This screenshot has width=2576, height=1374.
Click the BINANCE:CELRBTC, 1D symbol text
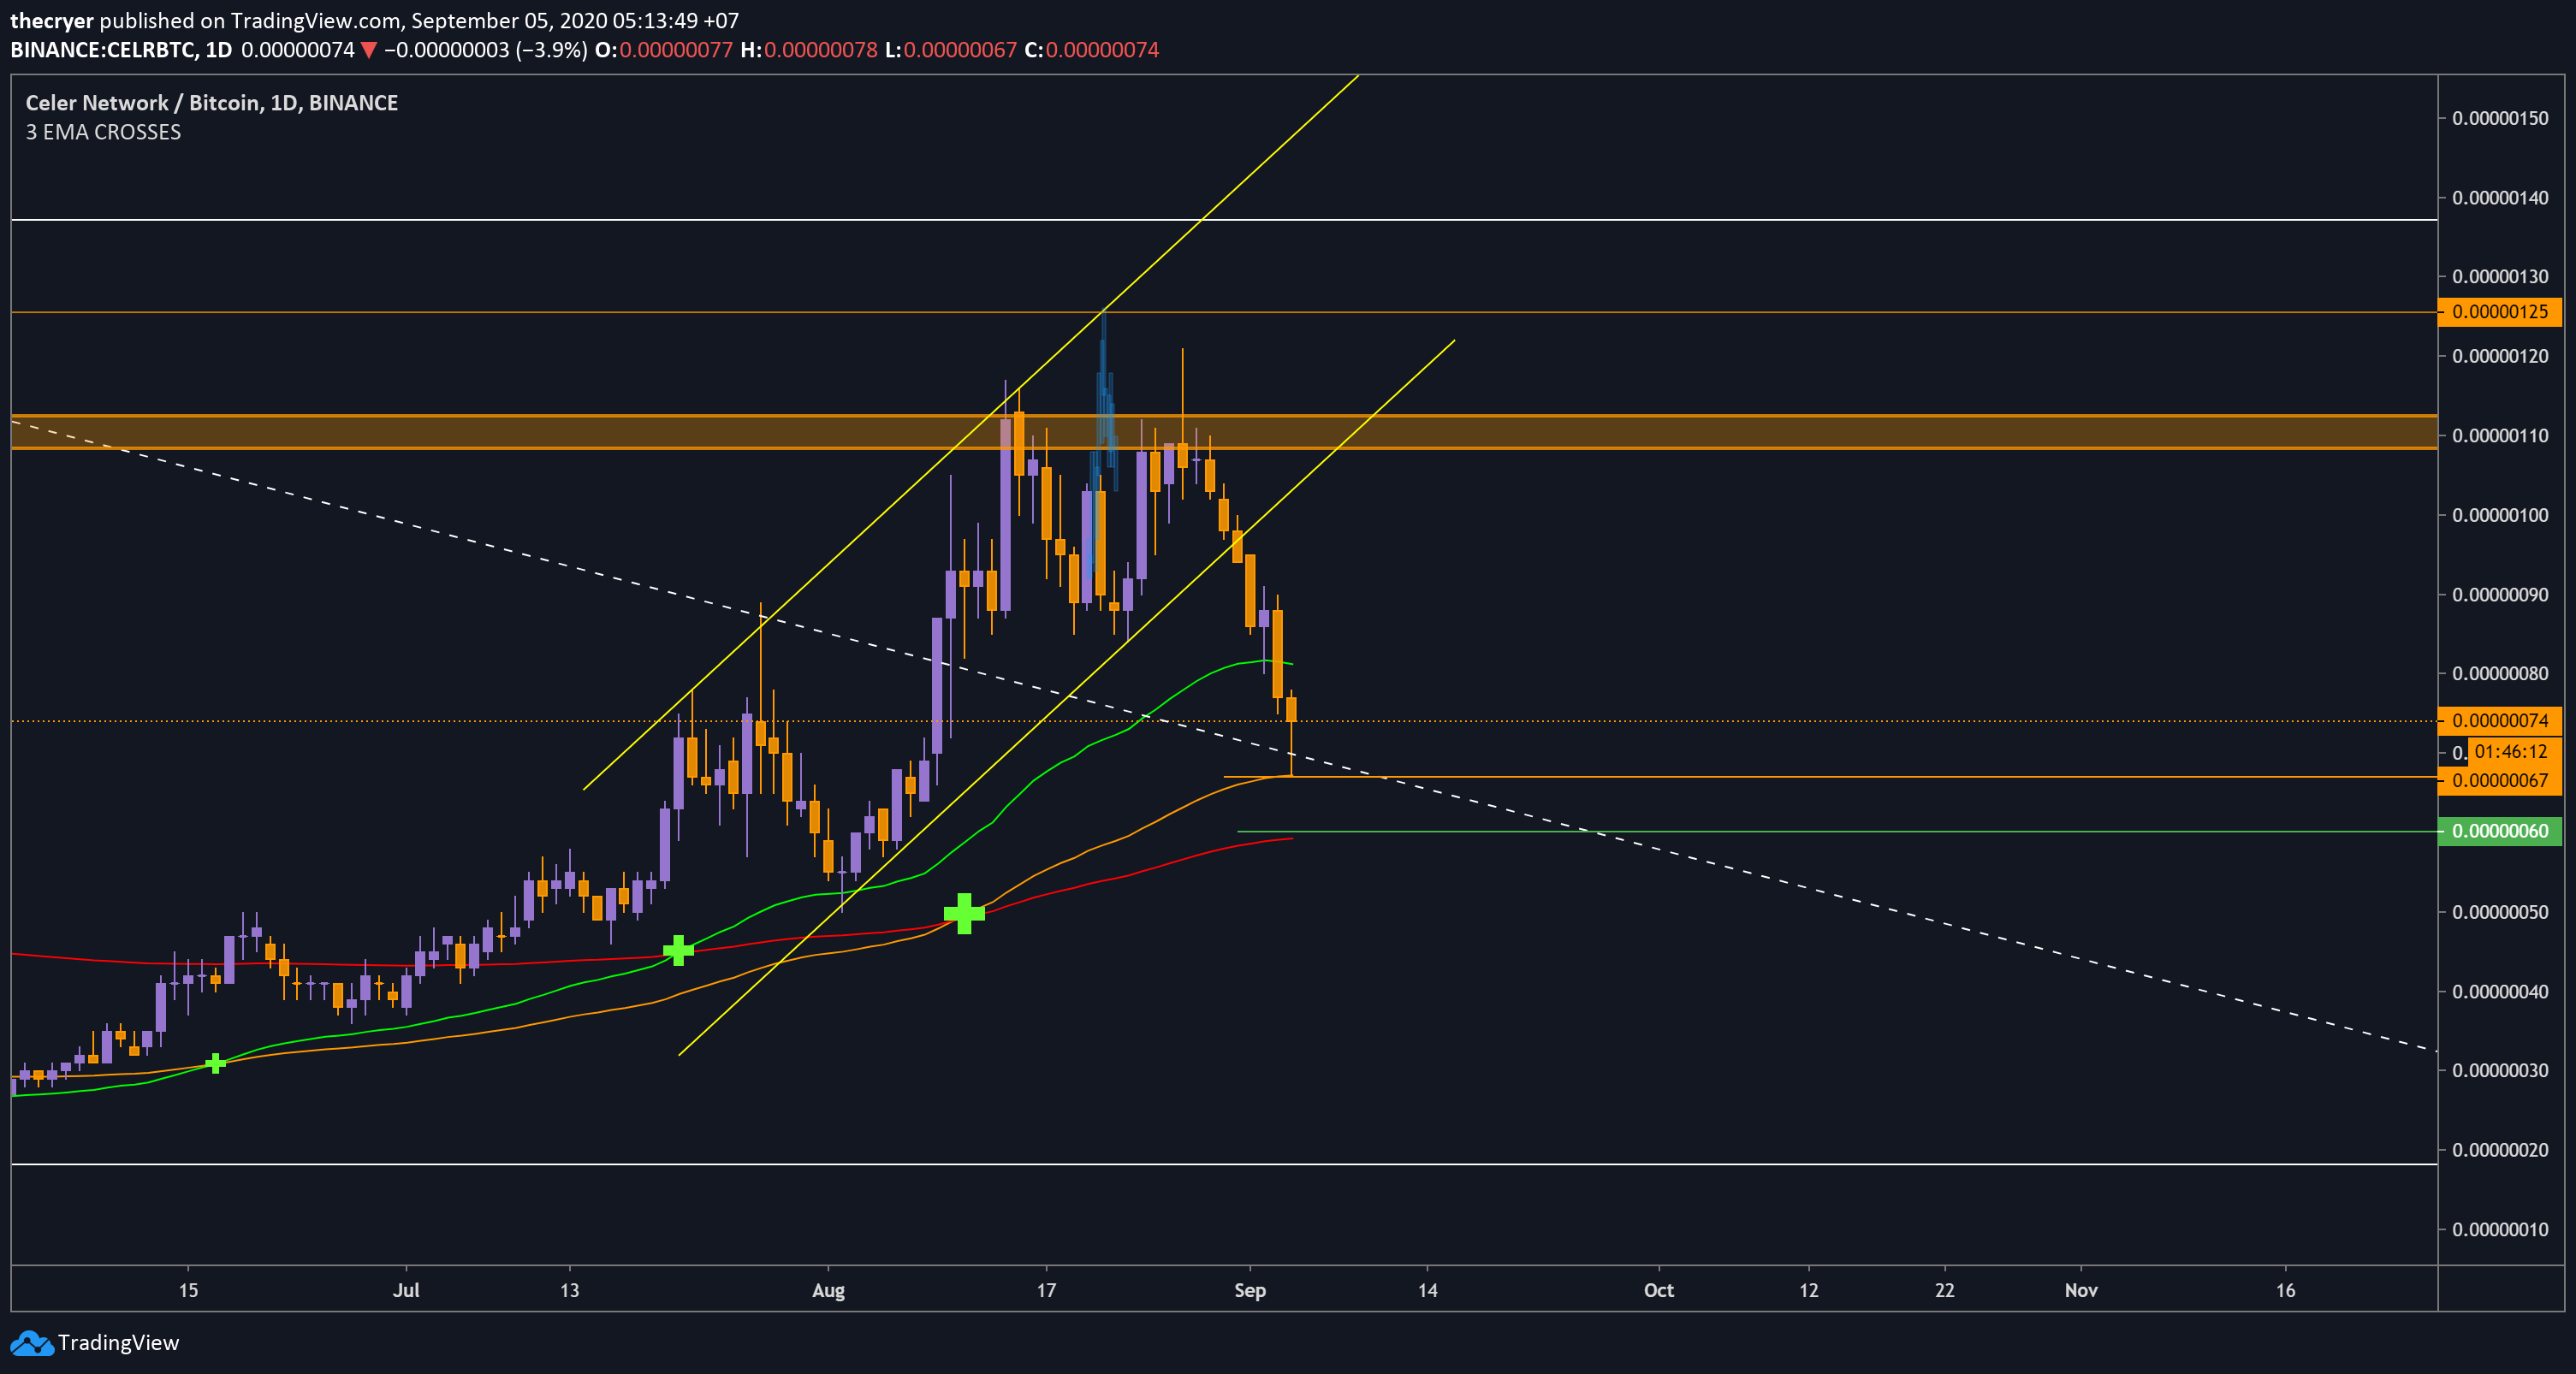point(121,50)
